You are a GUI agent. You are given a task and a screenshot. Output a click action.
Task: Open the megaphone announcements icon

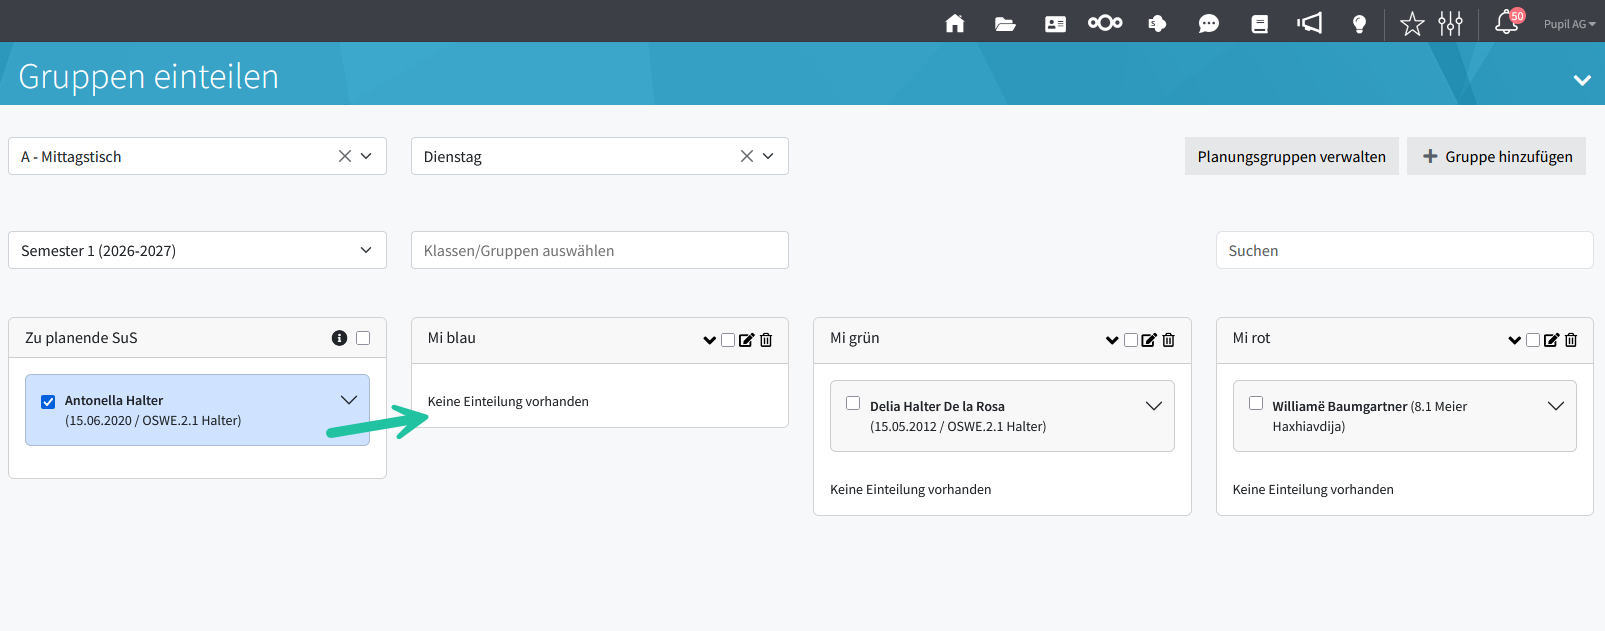pyautogui.click(x=1309, y=23)
